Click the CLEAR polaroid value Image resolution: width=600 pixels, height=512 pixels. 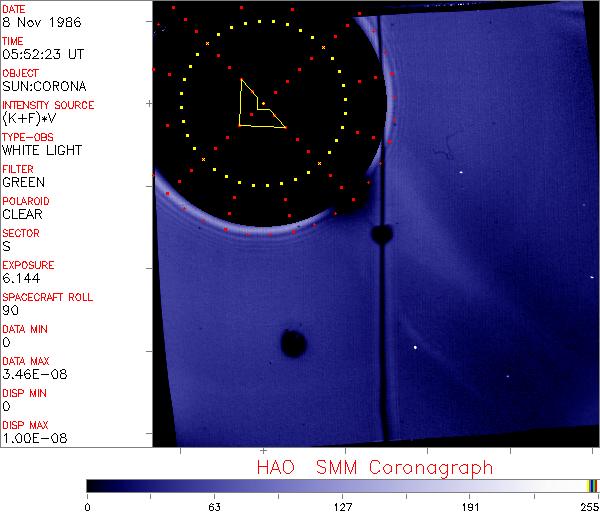coord(22,214)
